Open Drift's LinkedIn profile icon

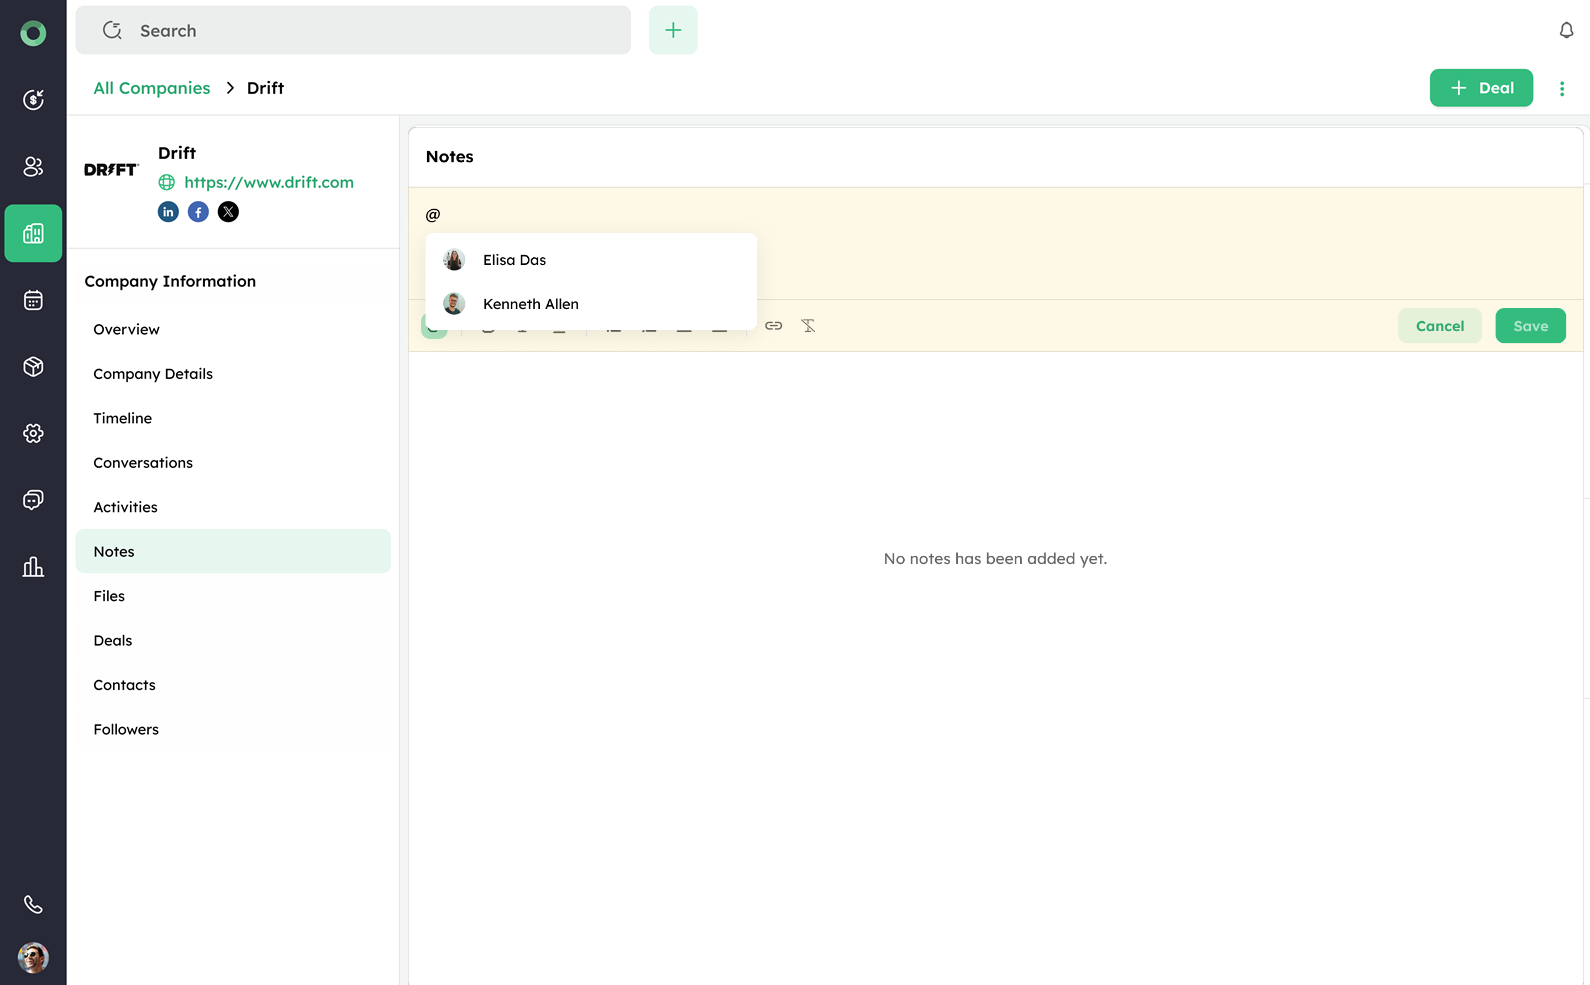[168, 212]
